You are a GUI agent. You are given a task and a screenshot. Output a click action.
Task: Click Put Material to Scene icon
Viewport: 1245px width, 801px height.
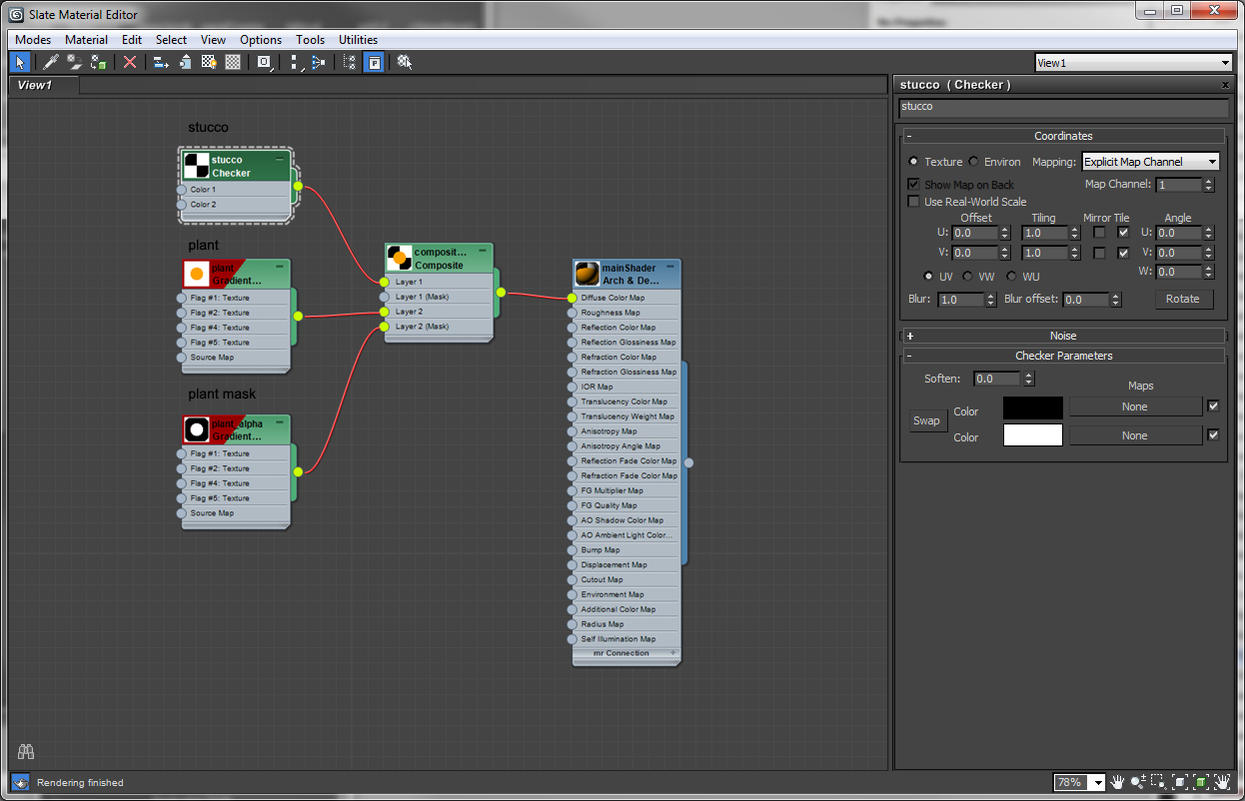74,62
